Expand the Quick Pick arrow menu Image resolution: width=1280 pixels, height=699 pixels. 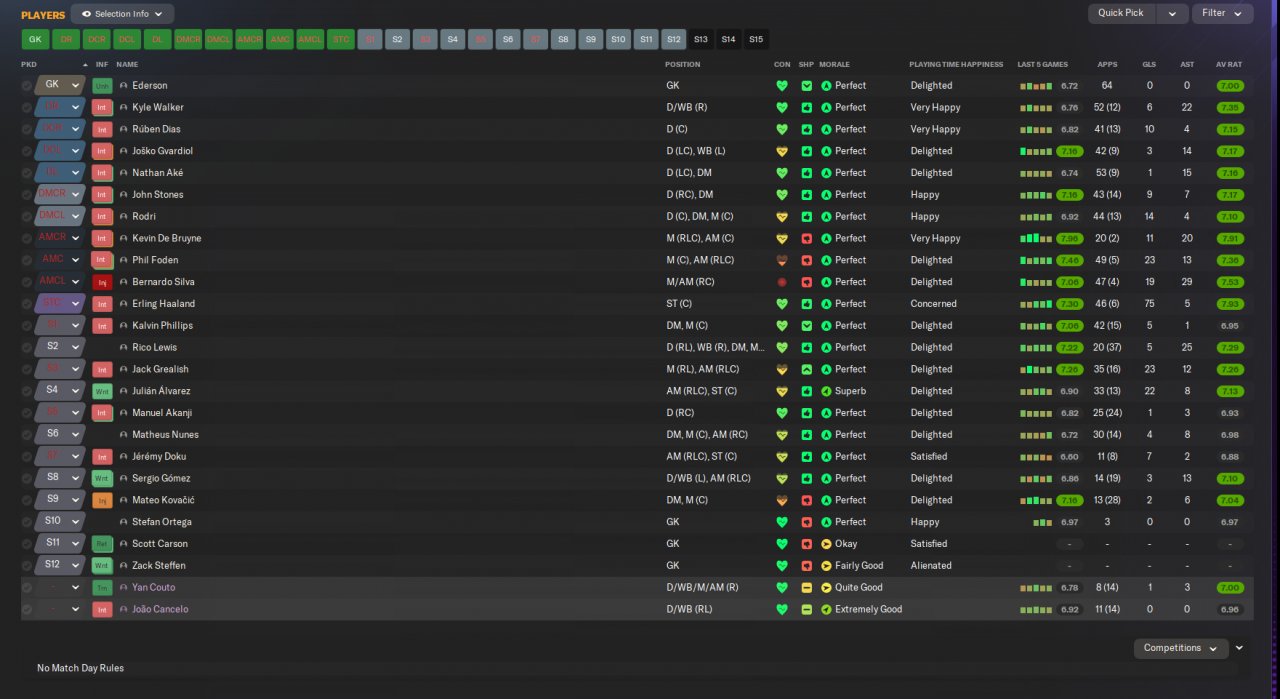pyautogui.click(x=1172, y=14)
